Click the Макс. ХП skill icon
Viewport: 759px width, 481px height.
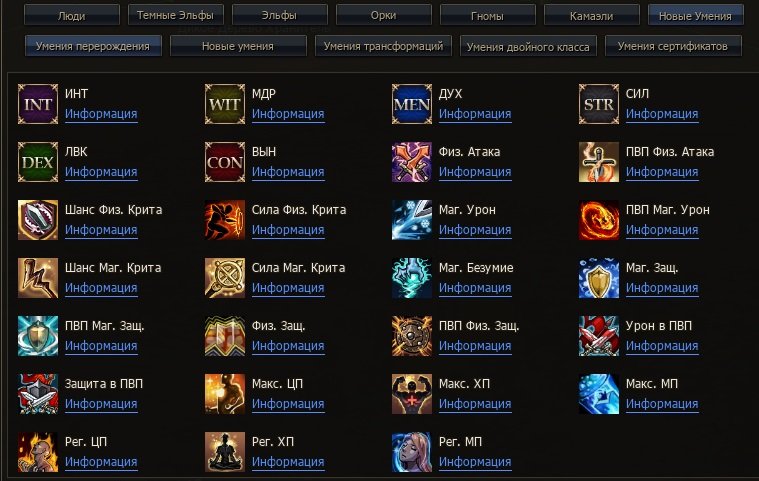411,394
